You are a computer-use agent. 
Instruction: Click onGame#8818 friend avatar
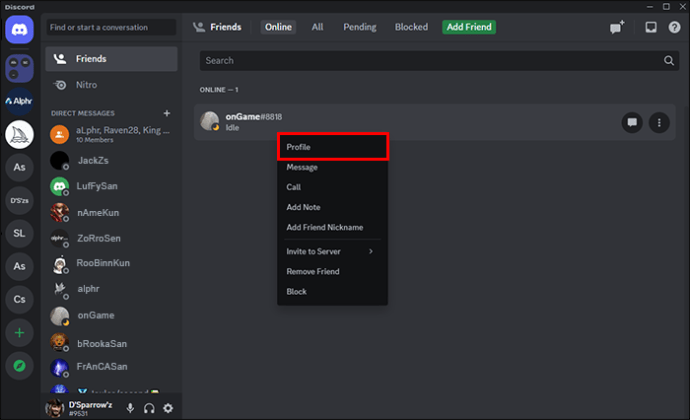209,121
